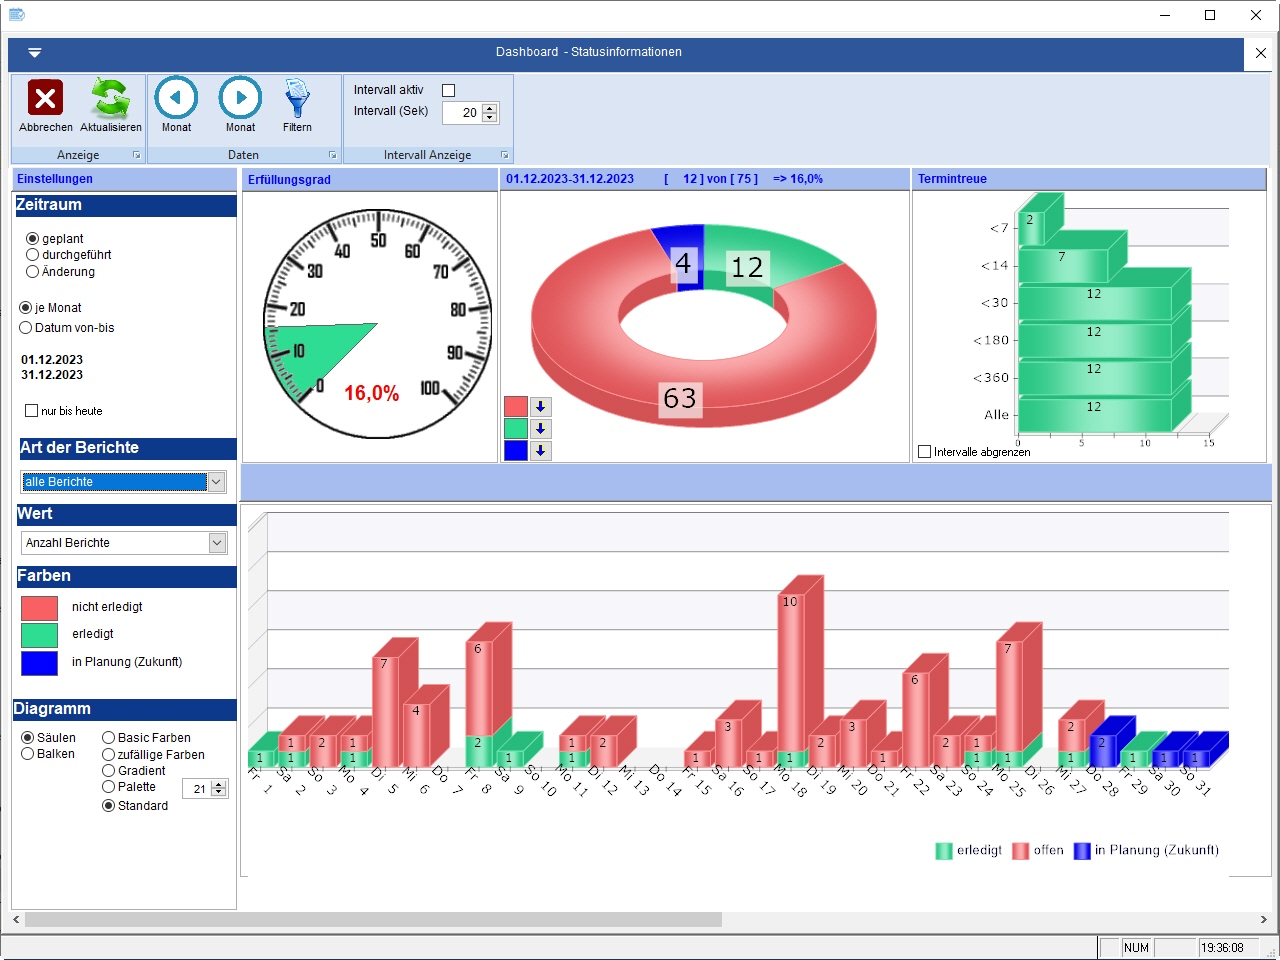The height and width of the screenshot is (960, 1280).
Task: Go to next Monat with right arrow
Action: point(240,98)
